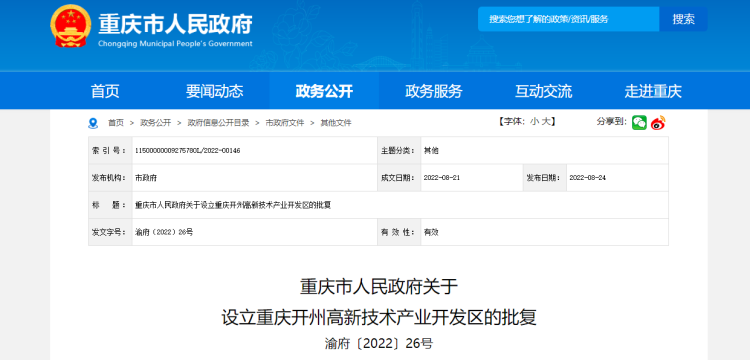750x360 pixels.
Task: Click the 主题分类 value 其他
Action: 431,151
